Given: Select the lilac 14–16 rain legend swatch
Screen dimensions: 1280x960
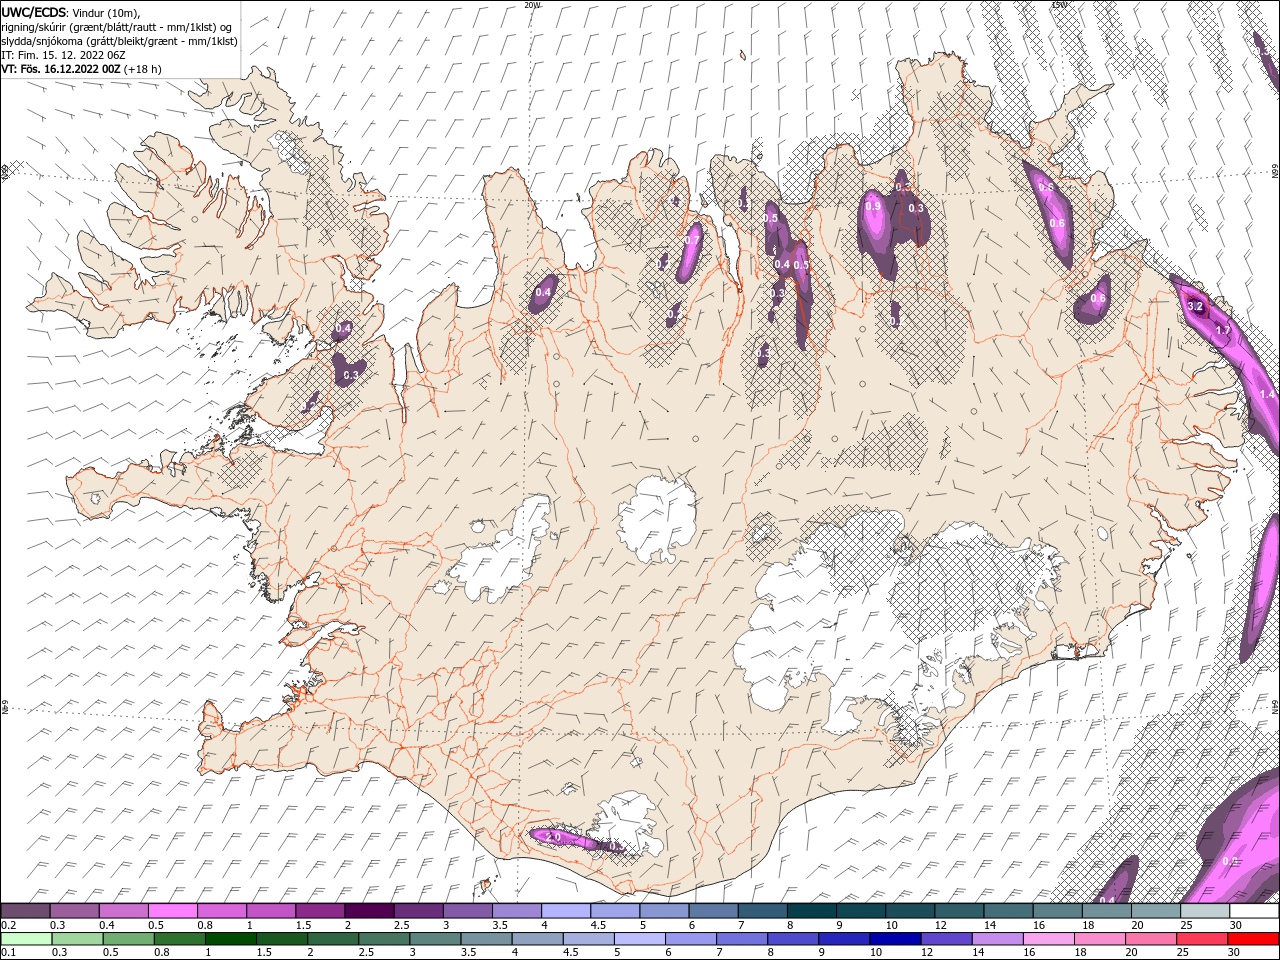Looking at the screenshot, I should (x=998, y=938).
